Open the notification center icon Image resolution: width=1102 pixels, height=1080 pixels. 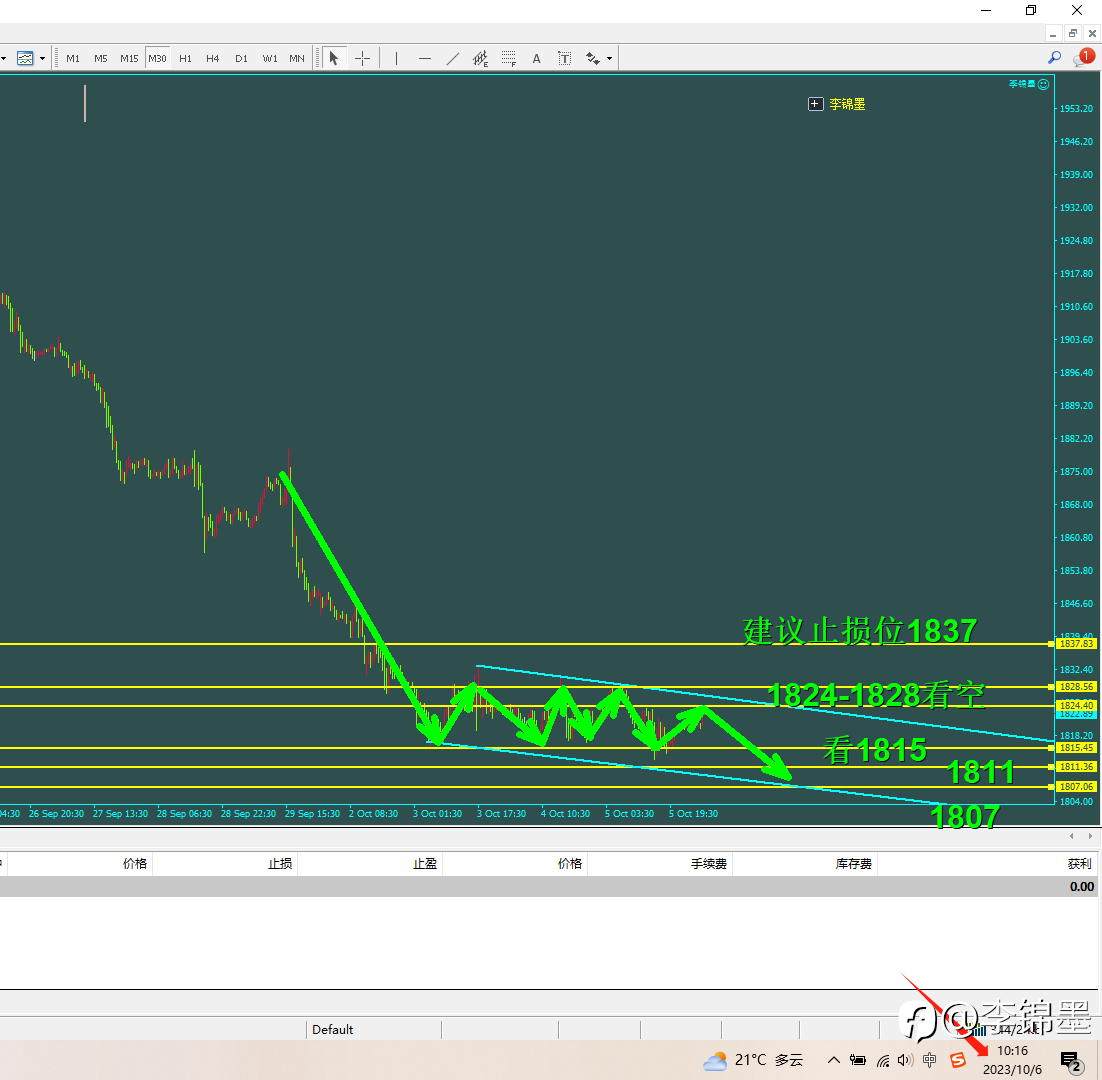click(x=1070, y=1061)
